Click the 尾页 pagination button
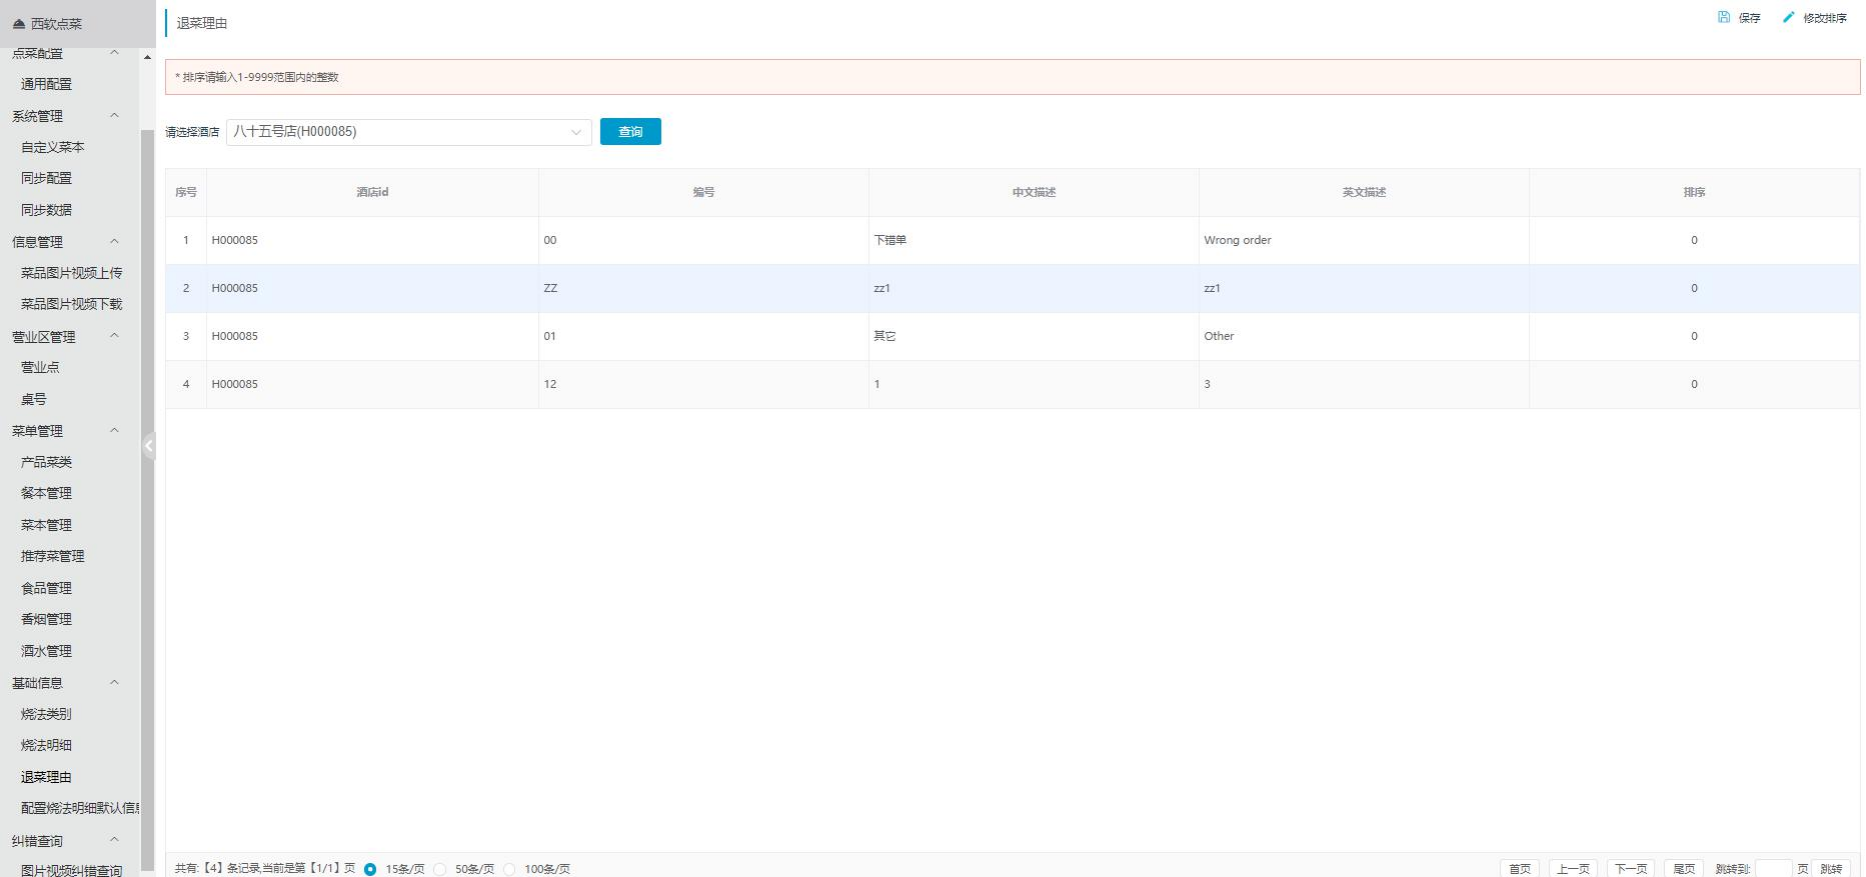This screenshot has height=877, width=1866. 1684,869
